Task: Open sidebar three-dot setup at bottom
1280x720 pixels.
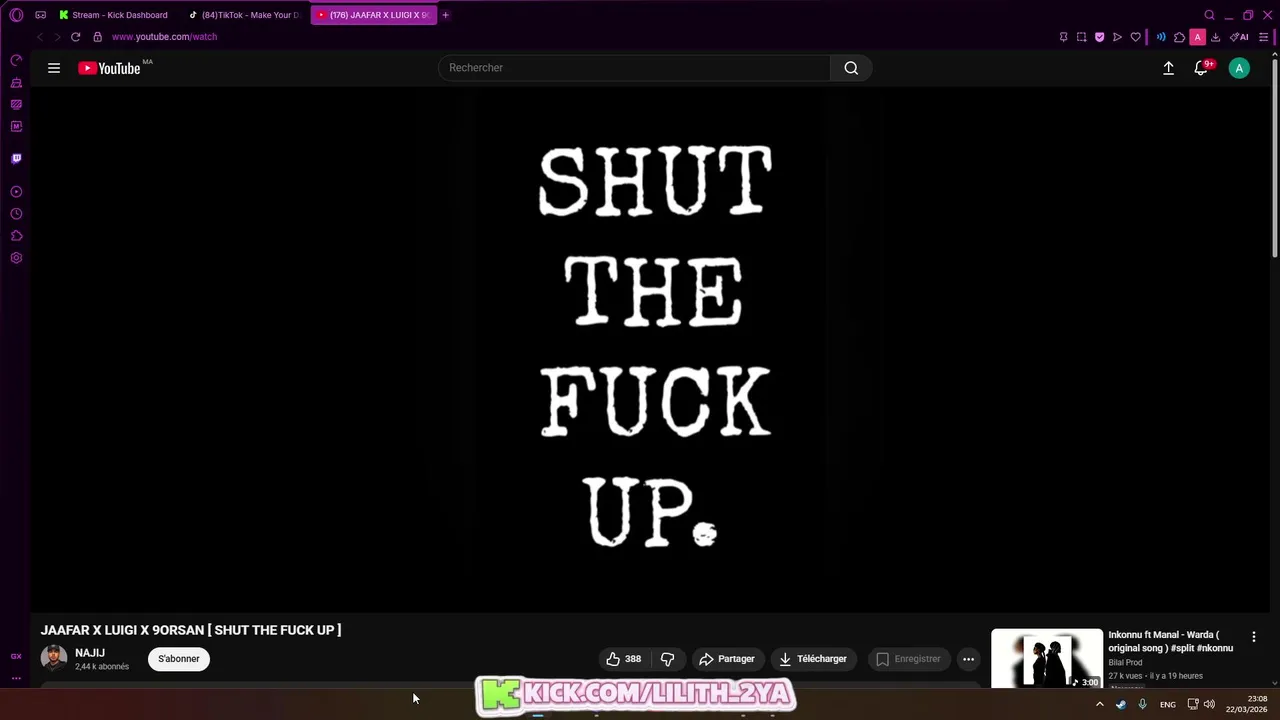Action: point(16,678)
